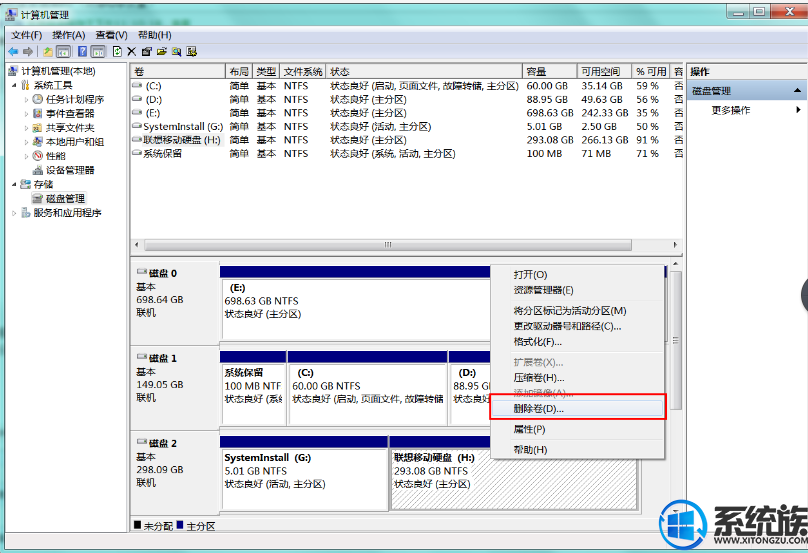Click the green Refresh icon in toolbar

click(117, 52)
